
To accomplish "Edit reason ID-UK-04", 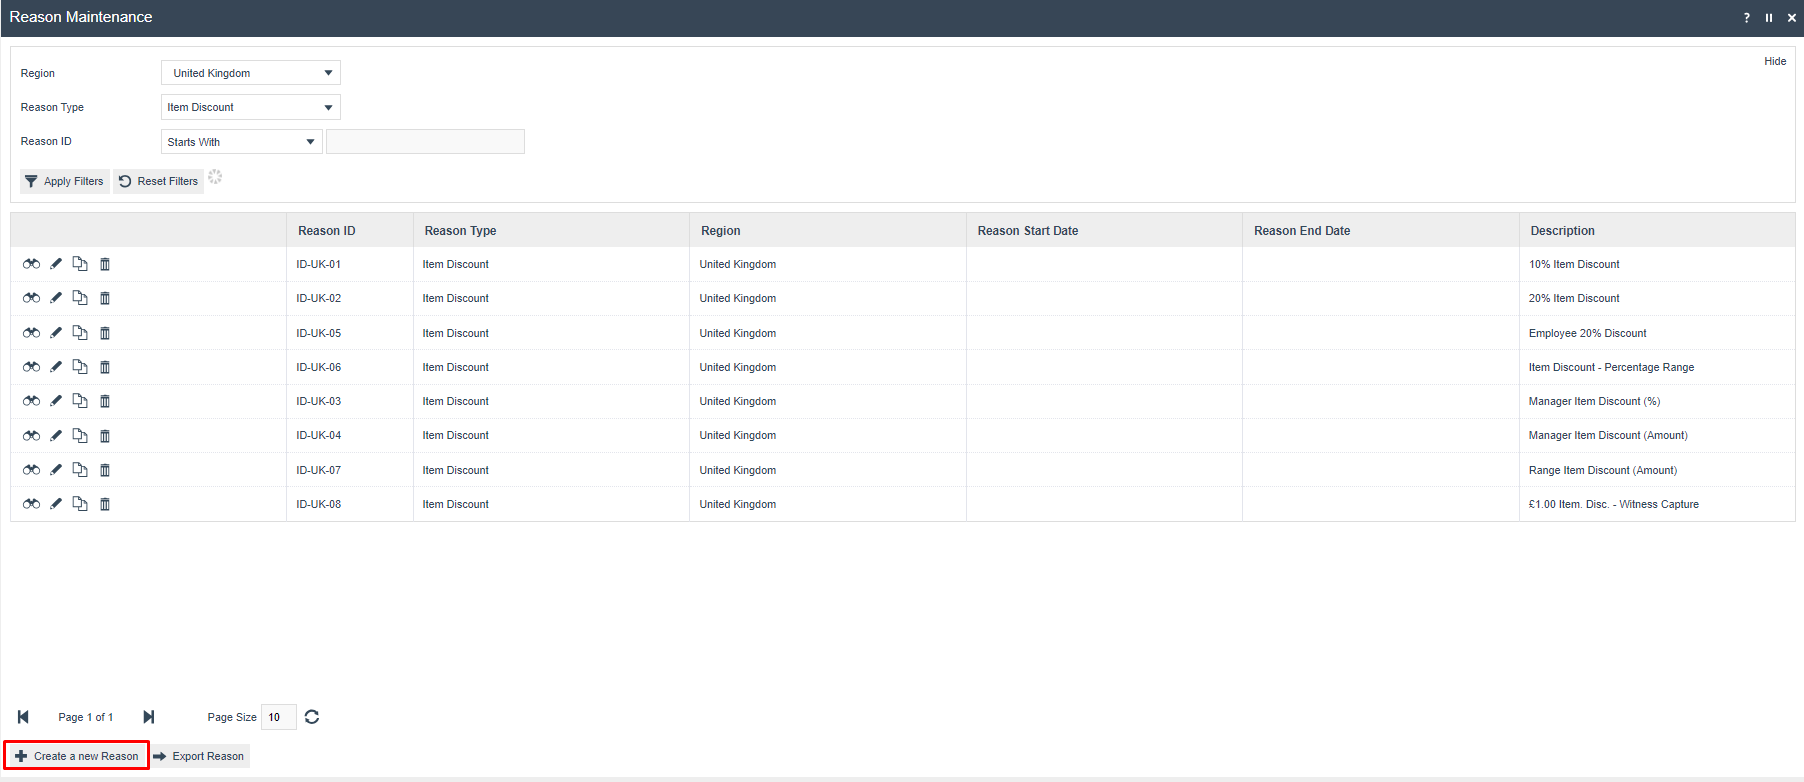I will [x=56, y=436].
